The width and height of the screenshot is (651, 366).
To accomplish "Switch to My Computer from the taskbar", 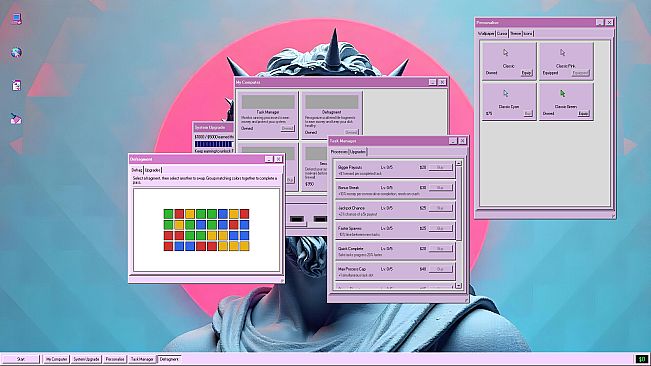I will [56, 359].
